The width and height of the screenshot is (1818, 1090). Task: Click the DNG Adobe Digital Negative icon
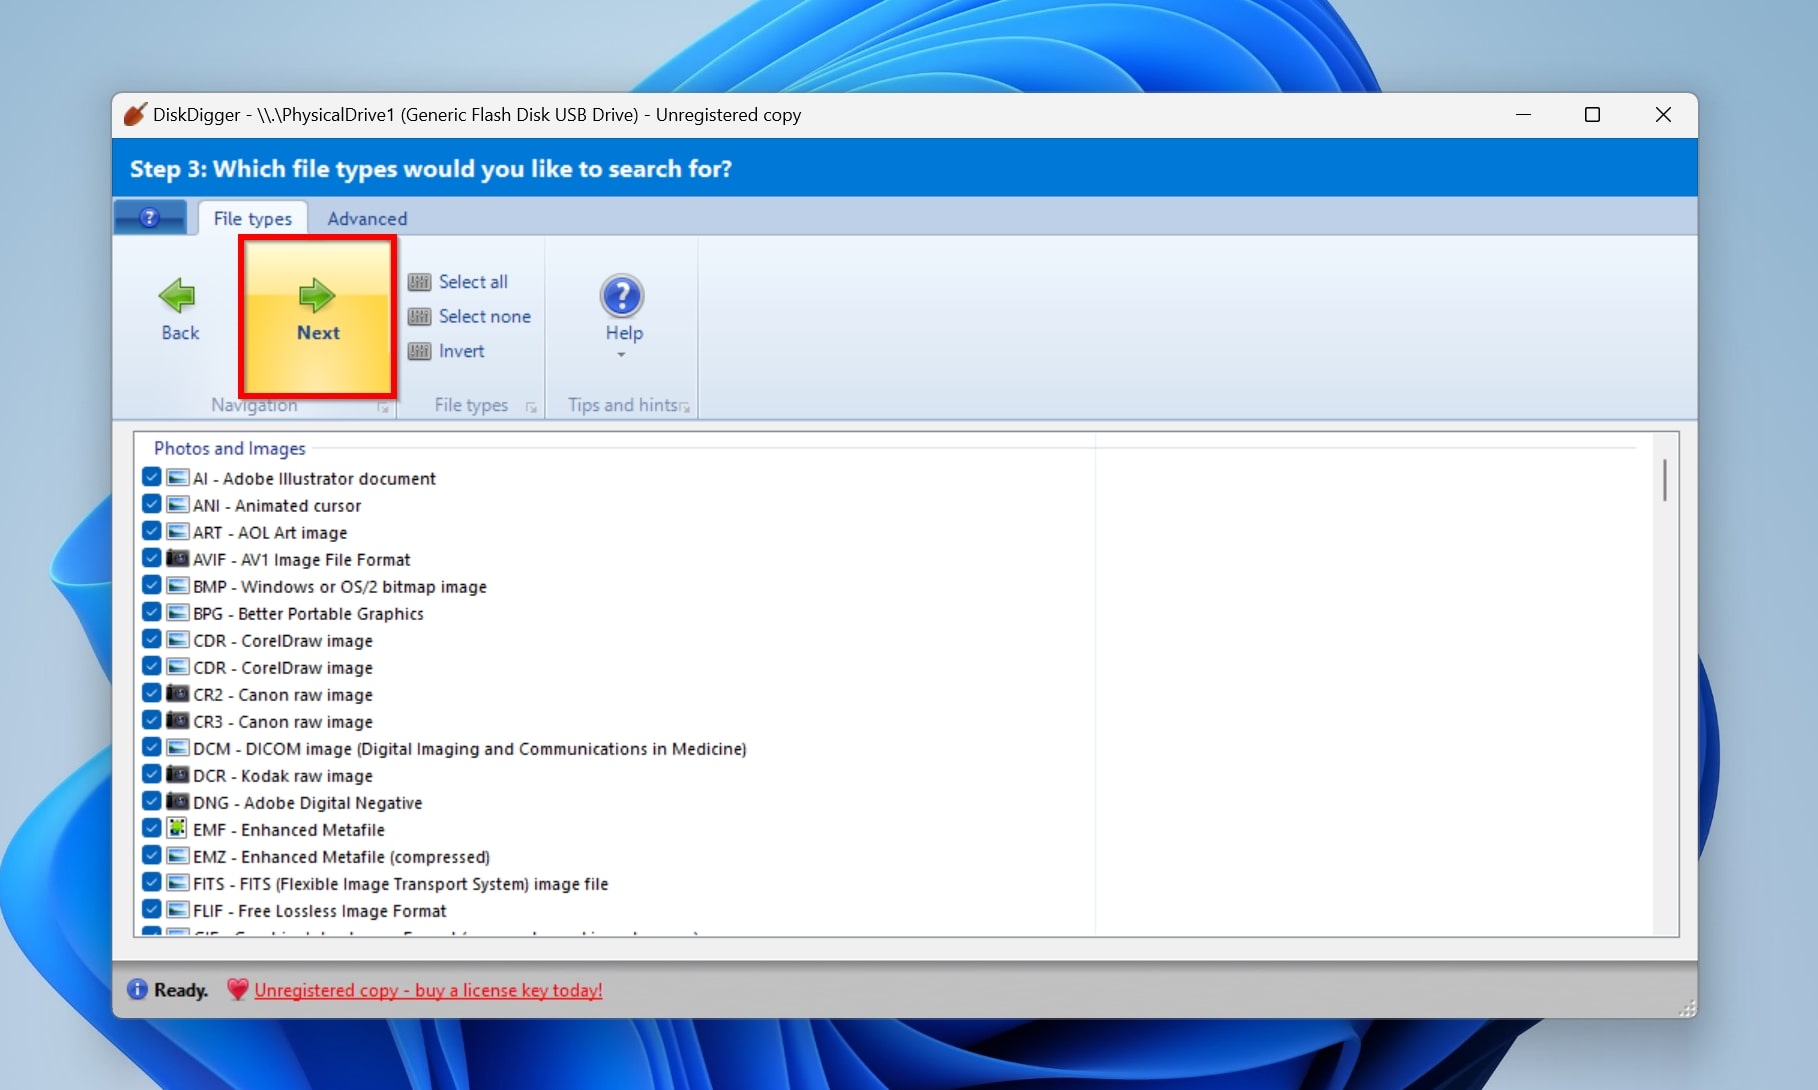tap(178, 801)
